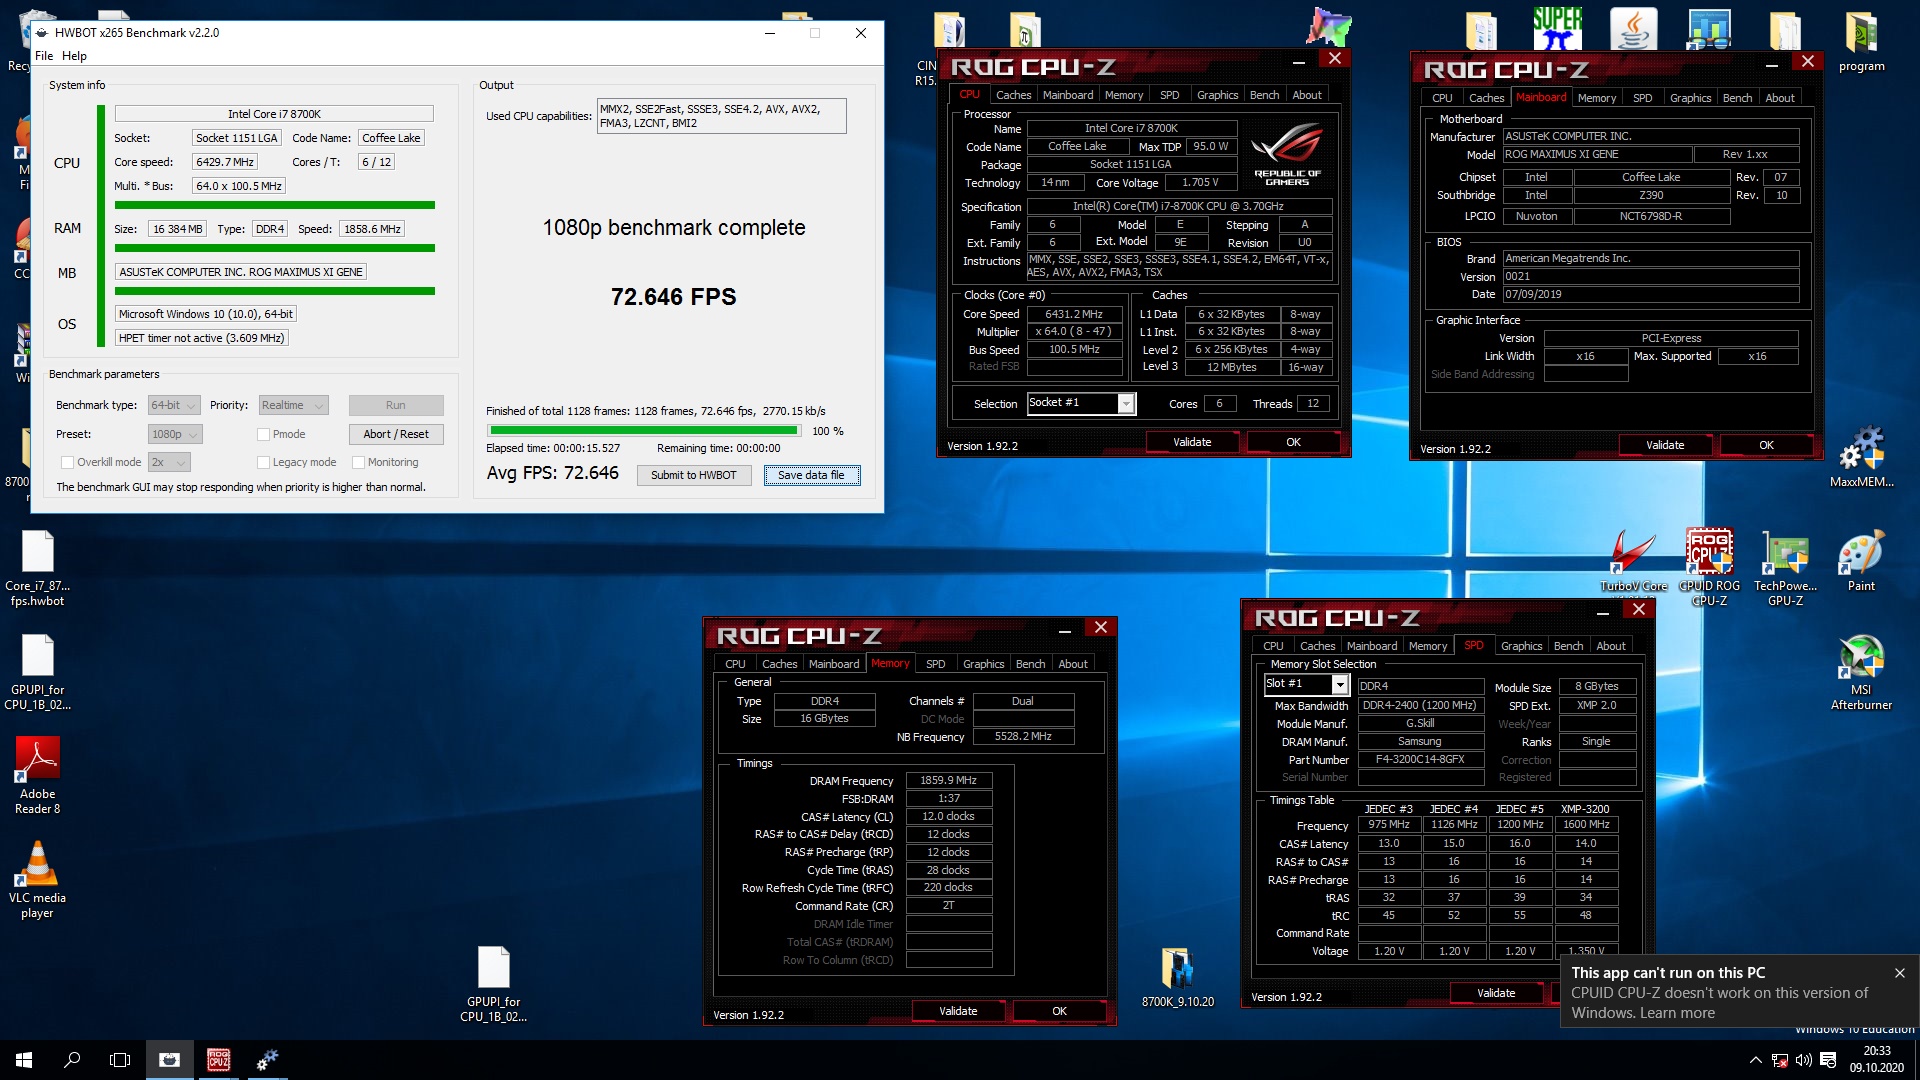The width and height of the screenshot is (1920, 1080).
Task: Open File menu in HWBOT x265
Action: [44, 56]
